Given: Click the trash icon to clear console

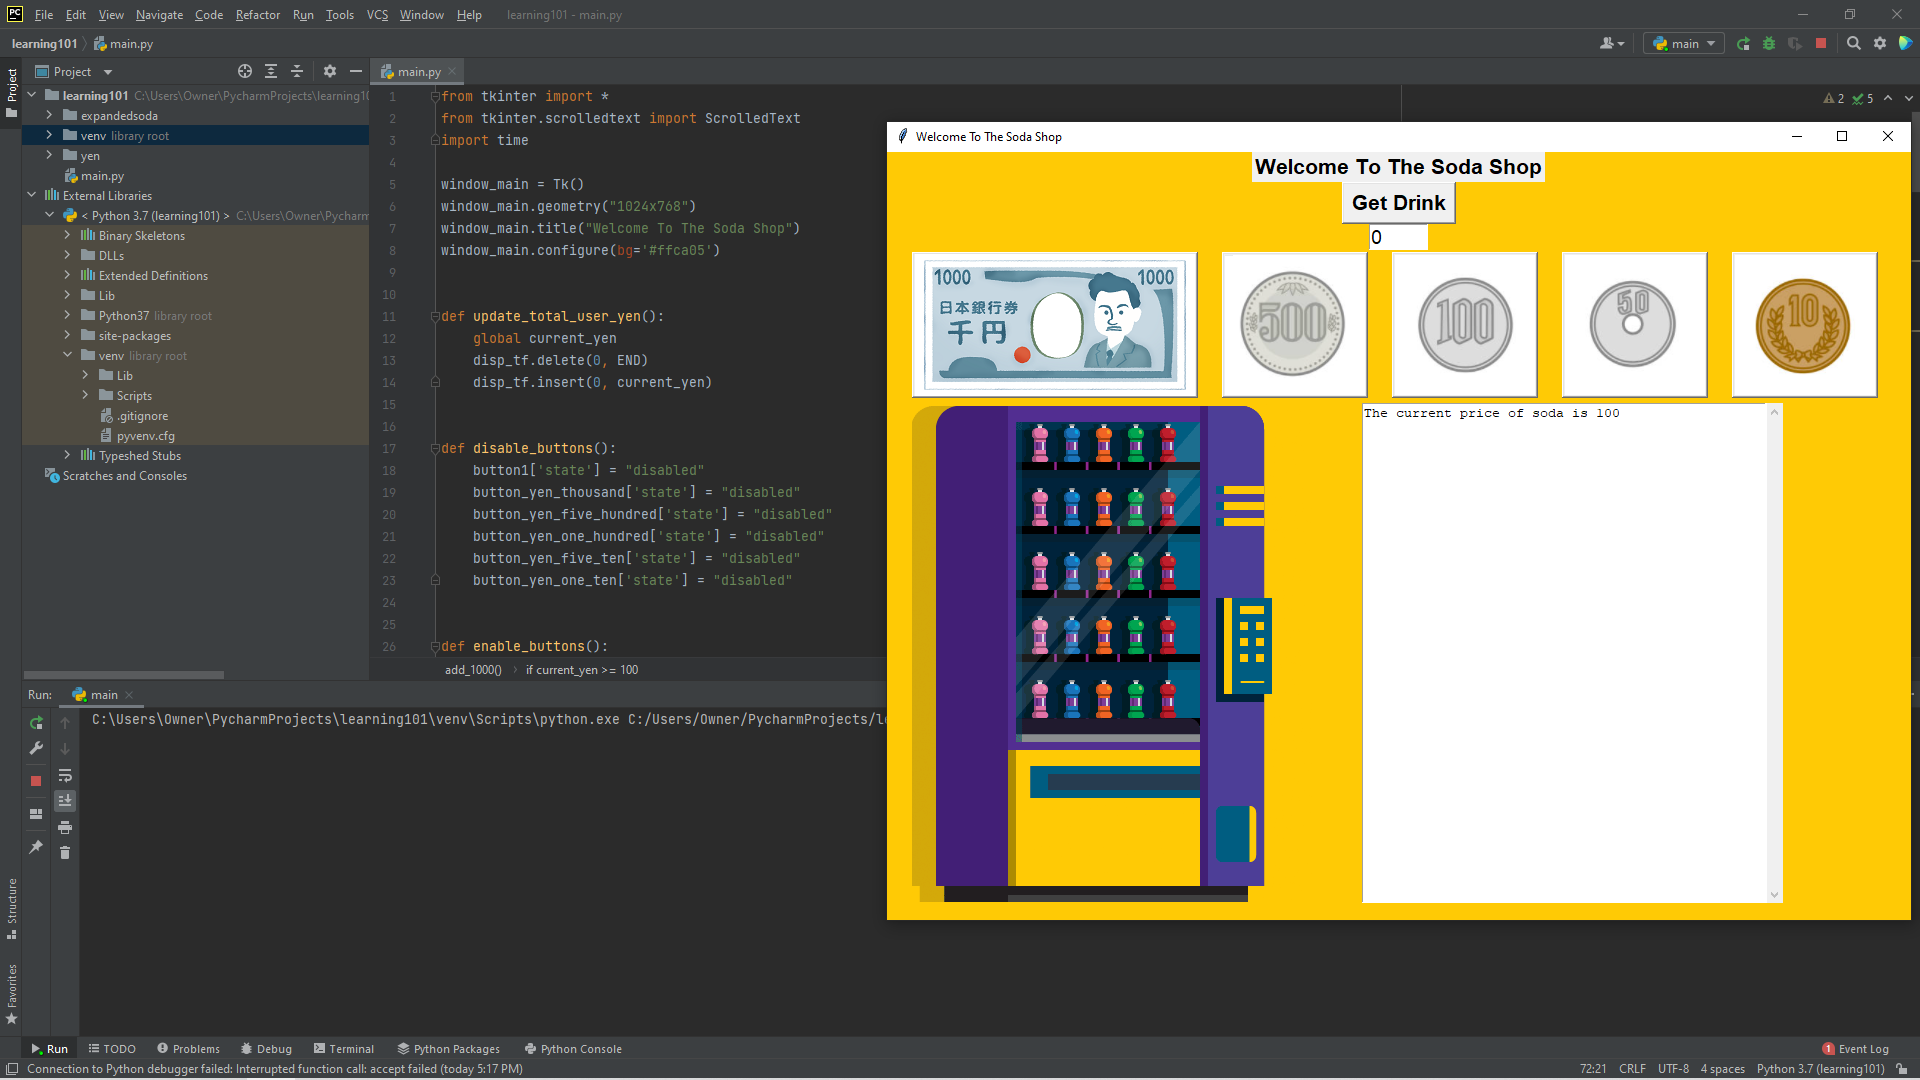Looking at the screenshot, I should coord(65,853).
